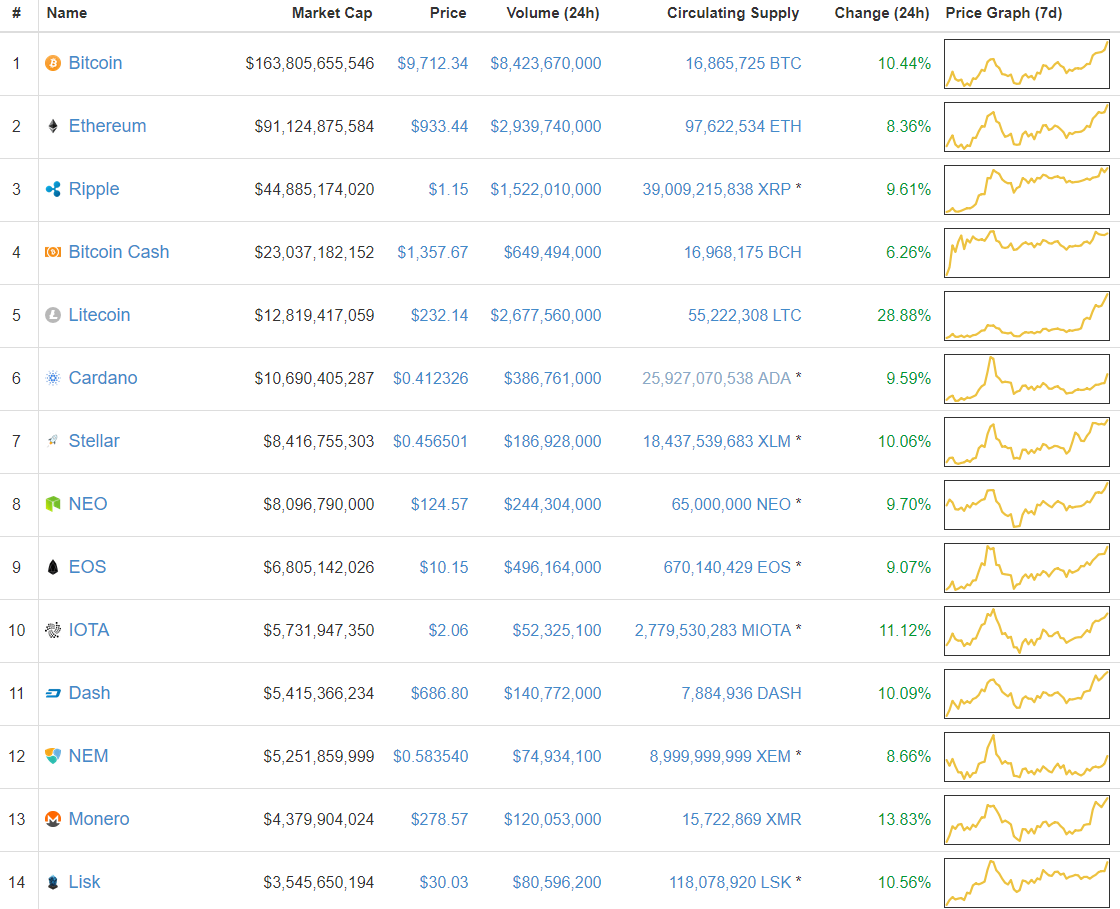Viewport: 1120px width, 909px height.
Task: Click the 7,884,936 DASH circulating supply
Action: (x=741, y=693)
